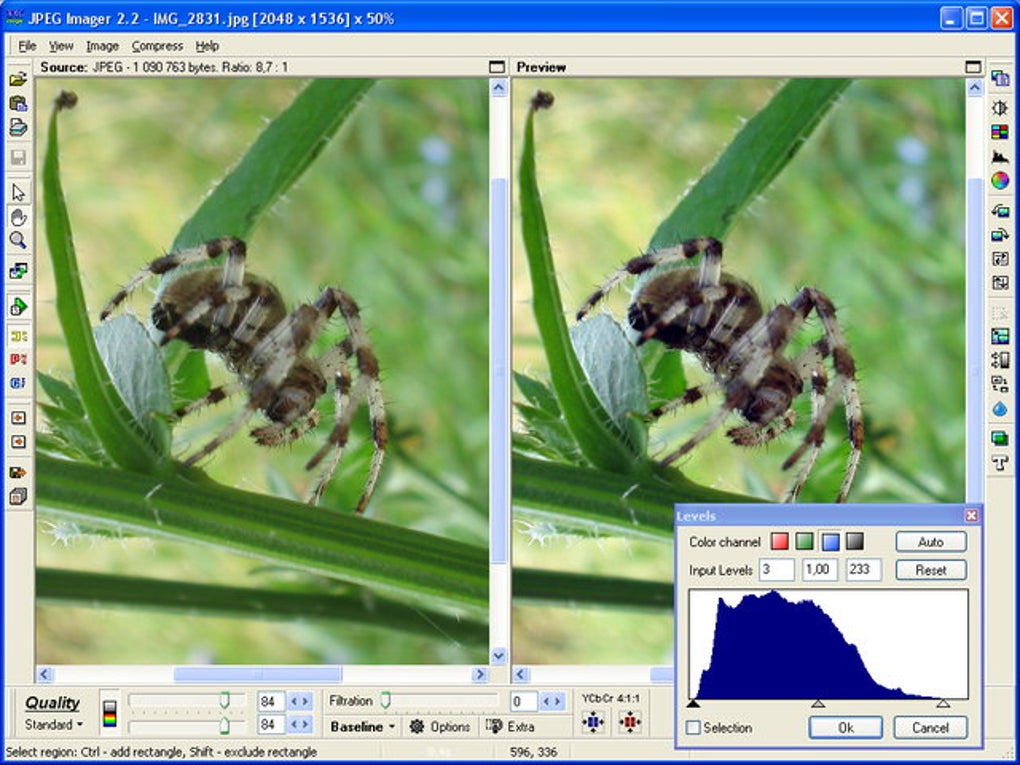Viewport: 1020px width, 765px height.
Task: Click the Auto levels button
Action: point(931,542)
